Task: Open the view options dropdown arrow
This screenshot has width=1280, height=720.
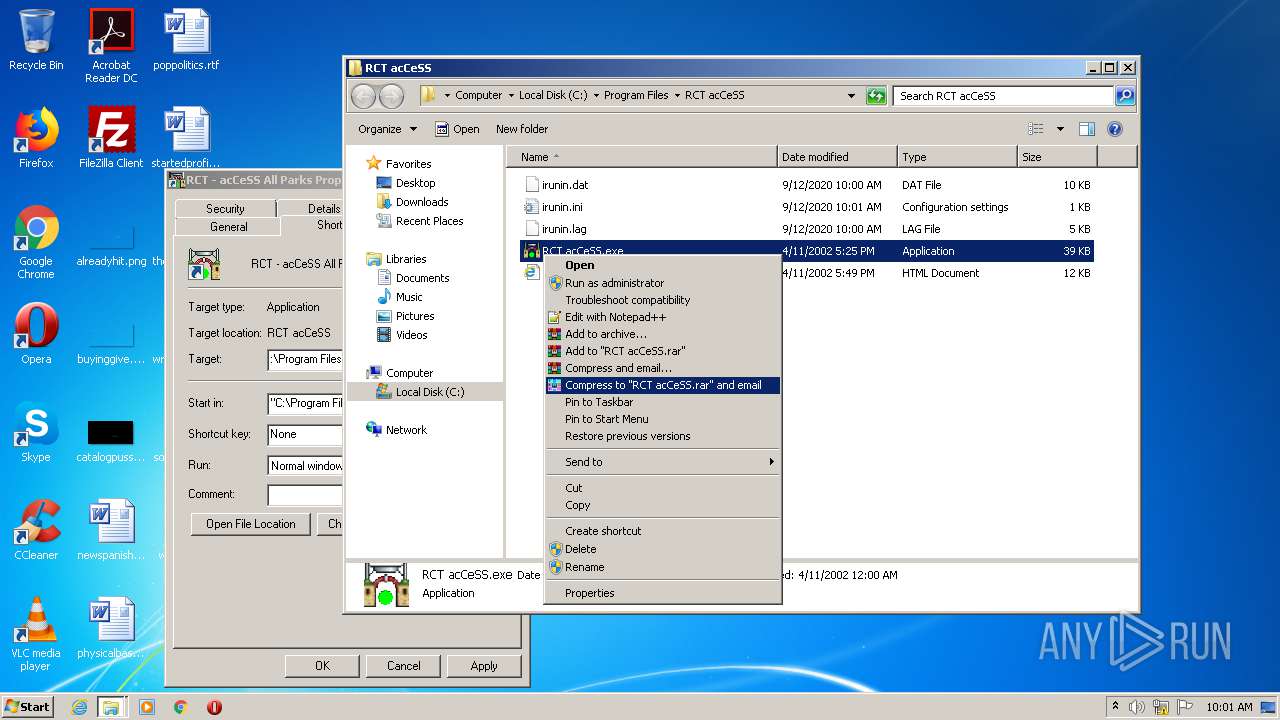Action: [x=1060, y=129]
